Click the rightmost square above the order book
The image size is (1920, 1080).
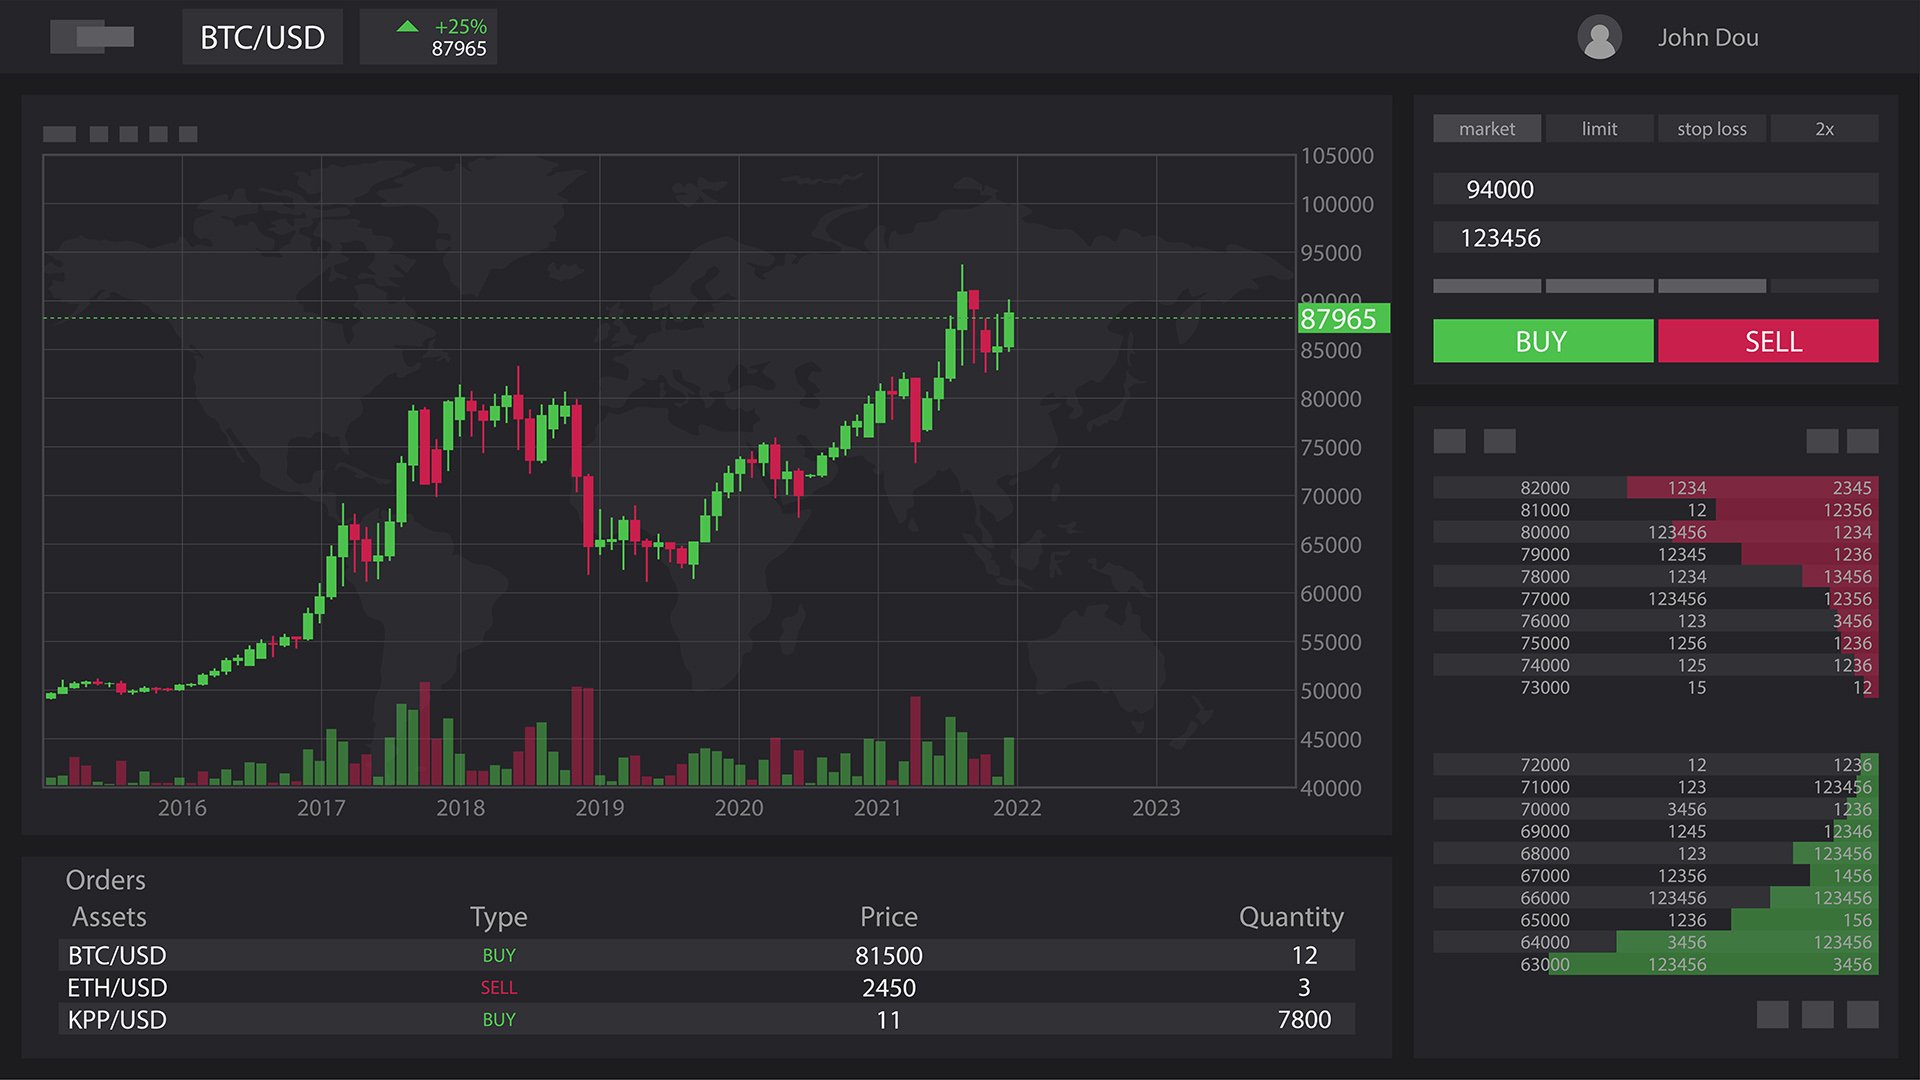coord(1862,441)
